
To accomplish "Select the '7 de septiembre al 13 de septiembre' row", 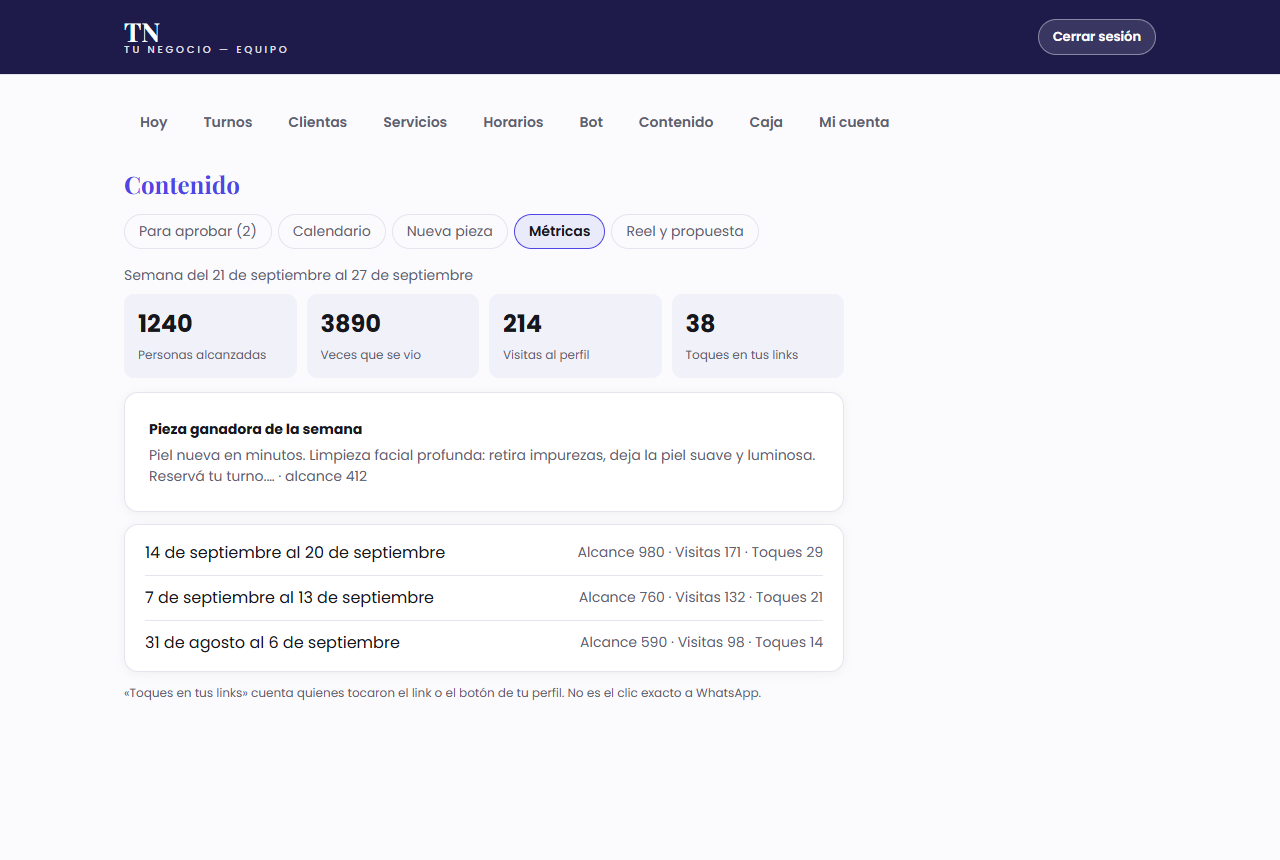I will tap(484, 598).
